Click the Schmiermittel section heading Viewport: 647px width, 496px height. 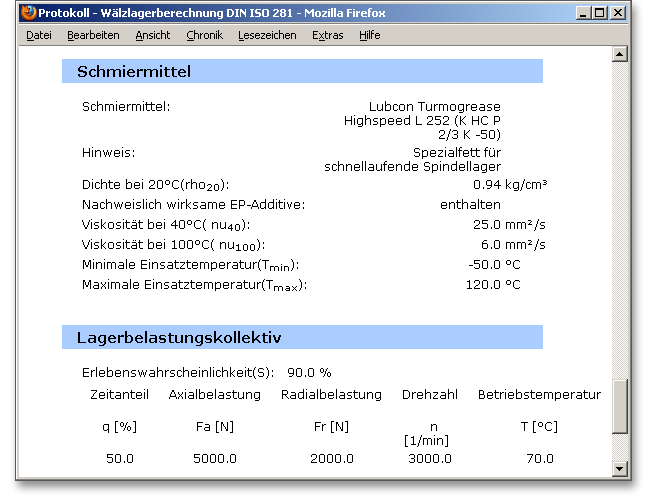click(134, 72)
